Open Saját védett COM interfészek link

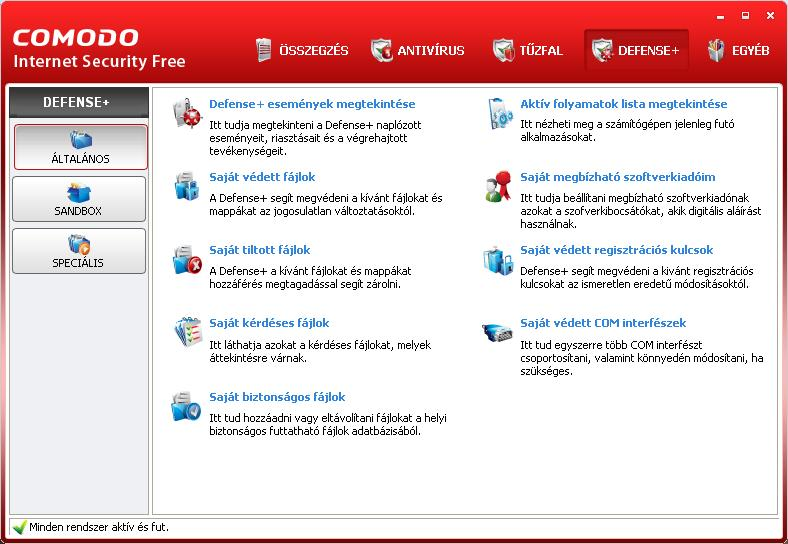point(603,323)
